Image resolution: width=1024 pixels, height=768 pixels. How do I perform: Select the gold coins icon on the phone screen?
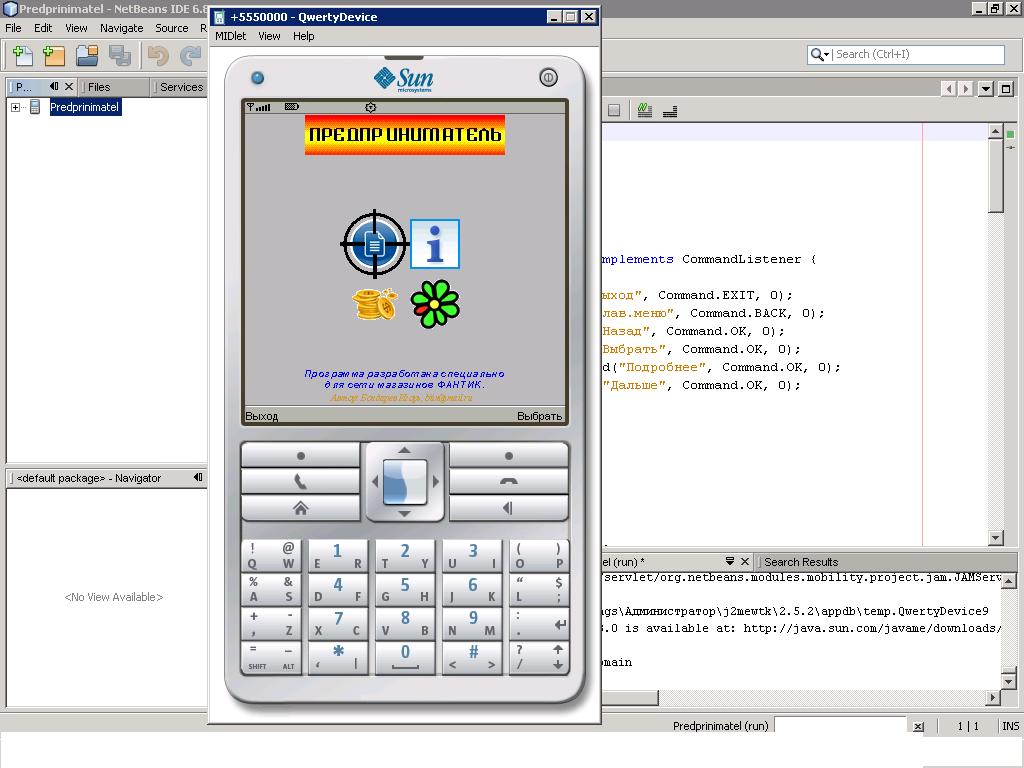375,304
